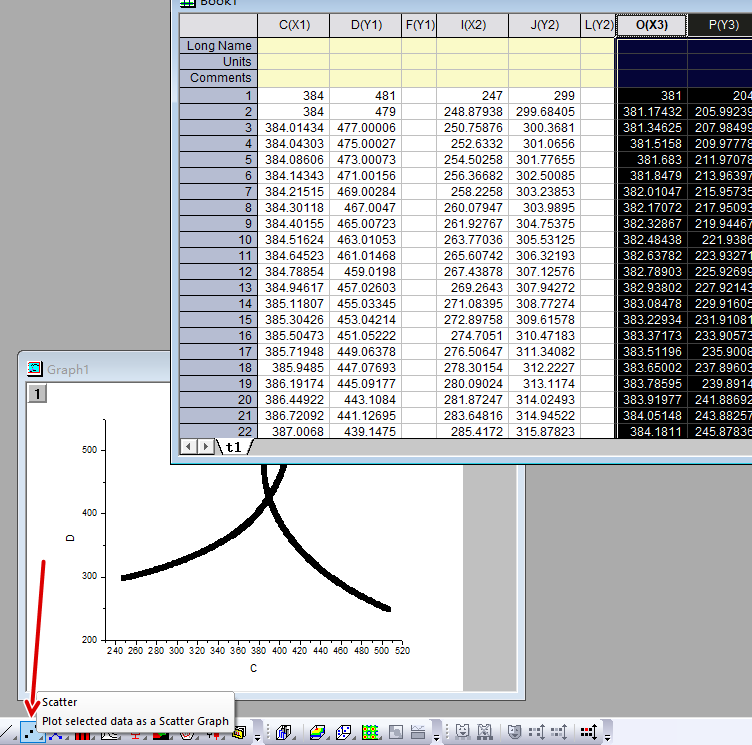Click the 3D bars plot icon
The height and width of the screenshot is (745, 752).
(283, 734)
